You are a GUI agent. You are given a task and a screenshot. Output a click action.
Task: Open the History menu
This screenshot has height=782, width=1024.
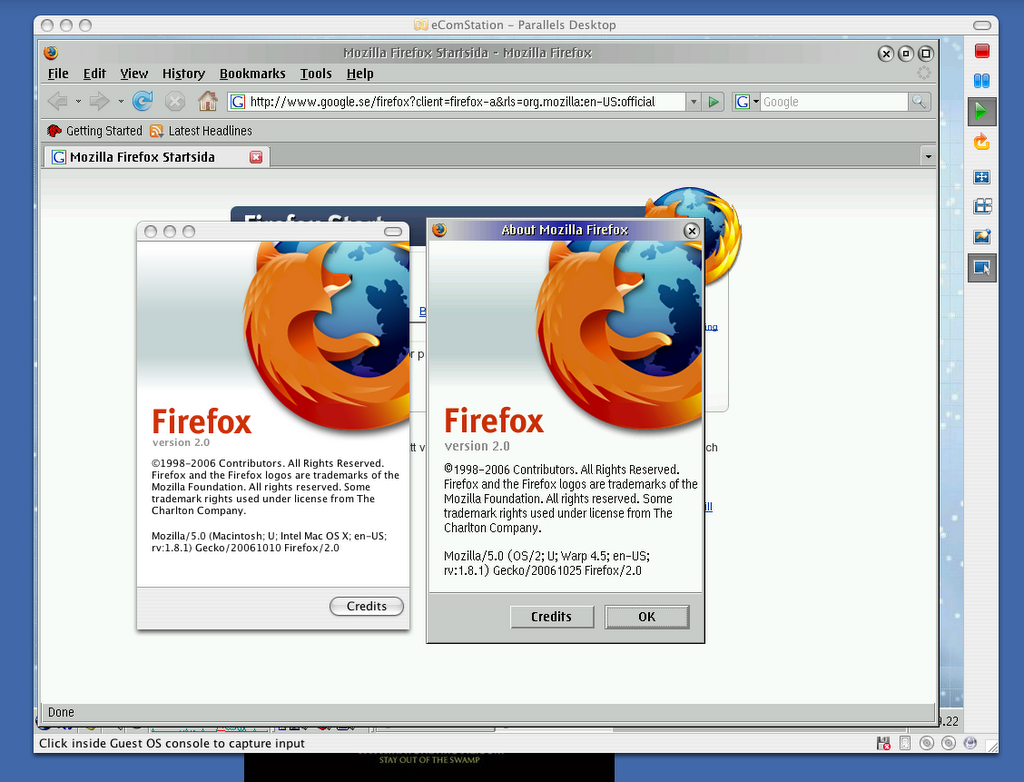pyautogui.click(x=184, y=73)
